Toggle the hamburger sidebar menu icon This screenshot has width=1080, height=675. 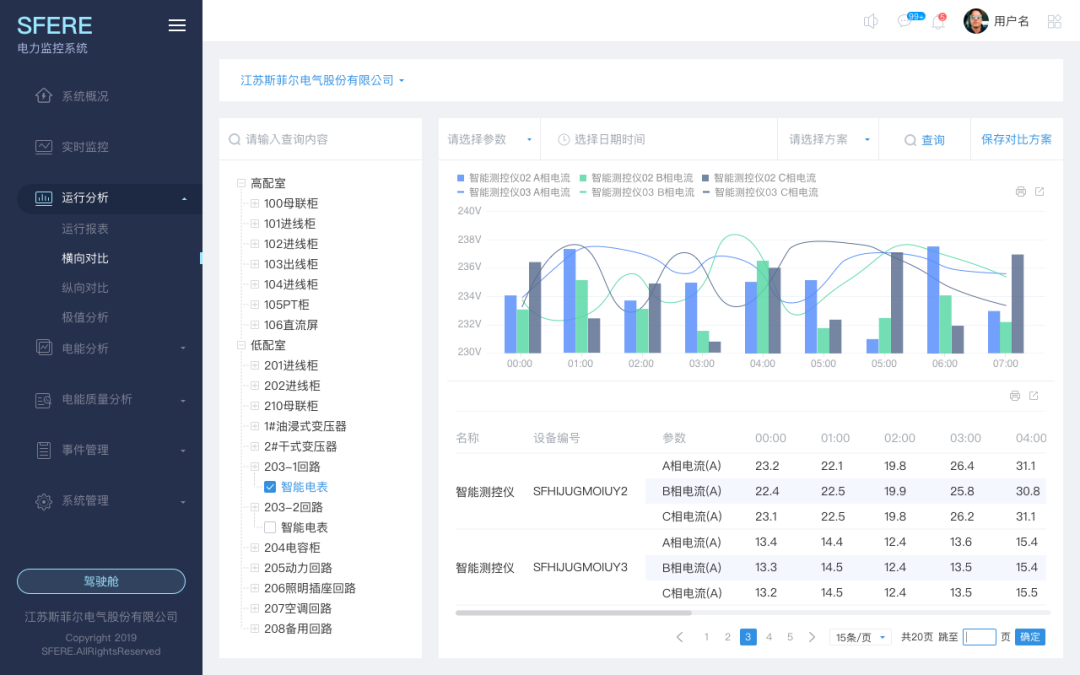[177, 25]
